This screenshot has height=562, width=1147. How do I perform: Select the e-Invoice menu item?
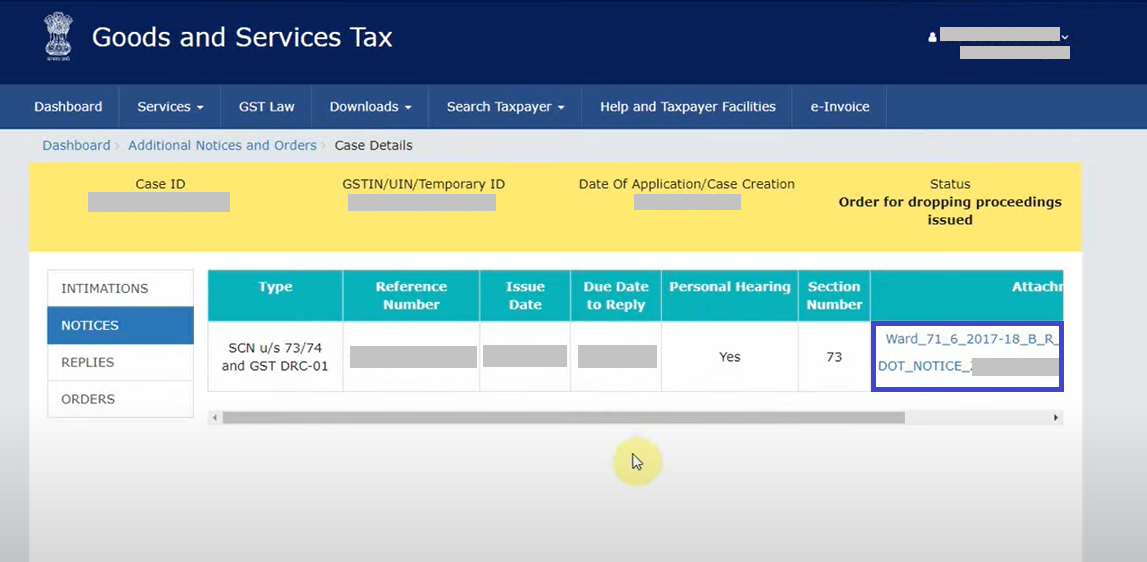(839, 107)
